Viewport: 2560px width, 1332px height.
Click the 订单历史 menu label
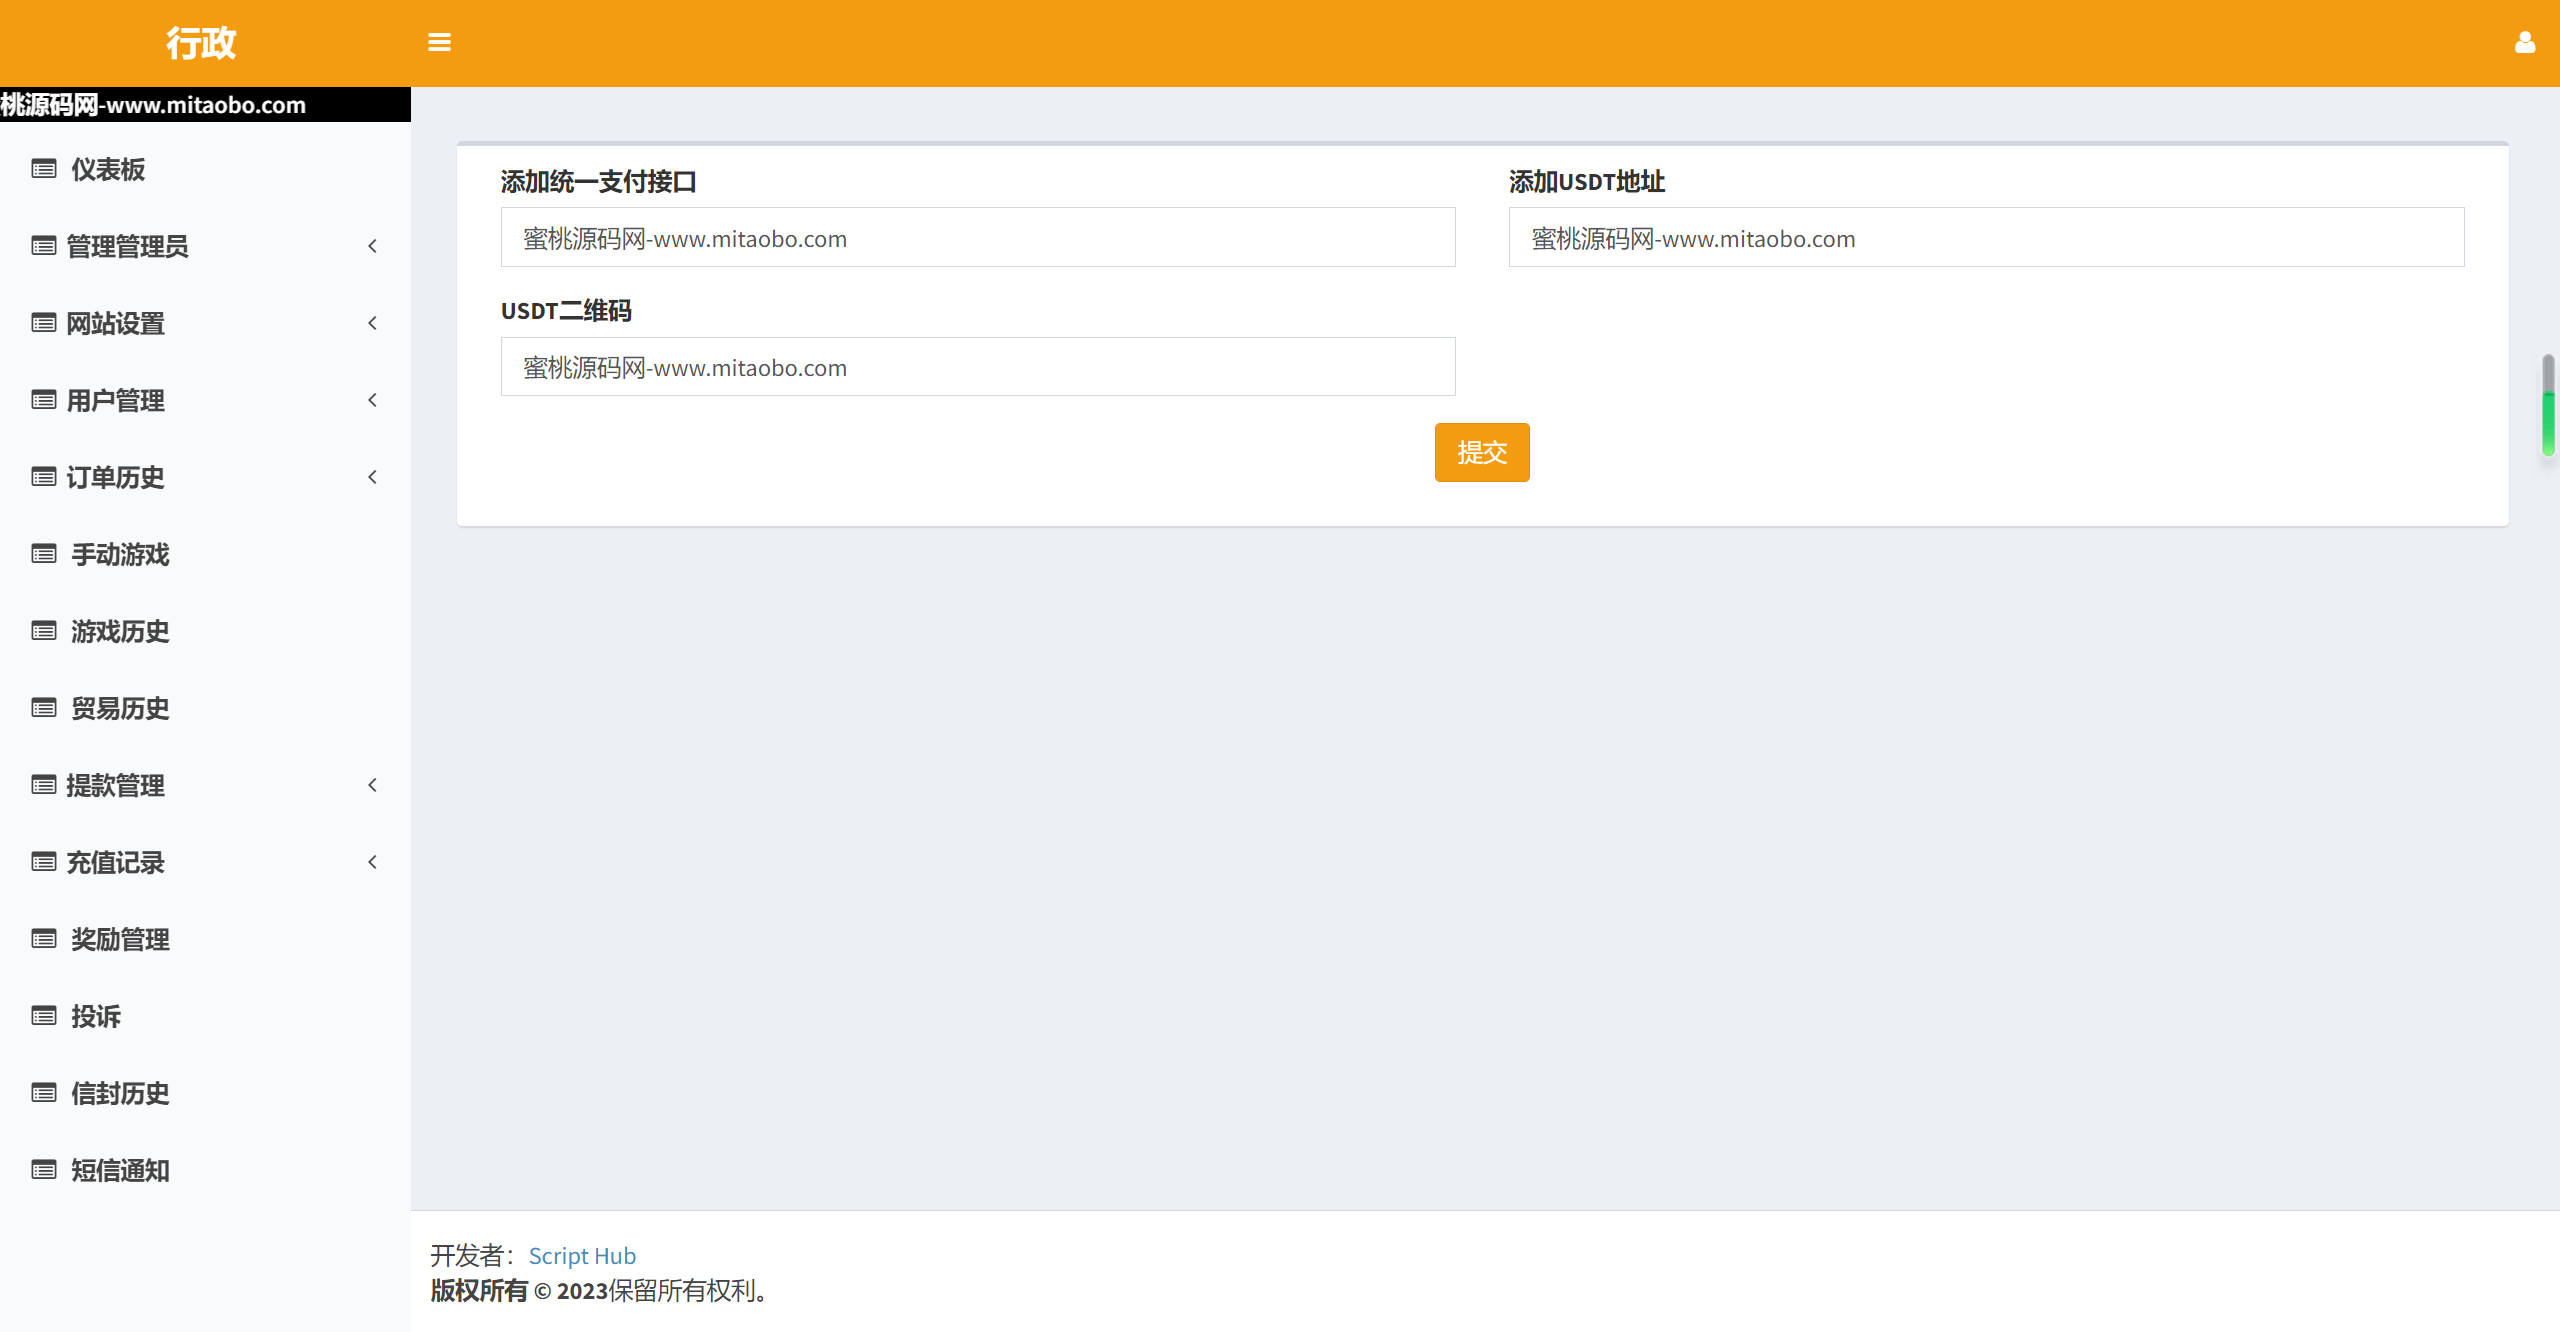[x=115, y=477]
